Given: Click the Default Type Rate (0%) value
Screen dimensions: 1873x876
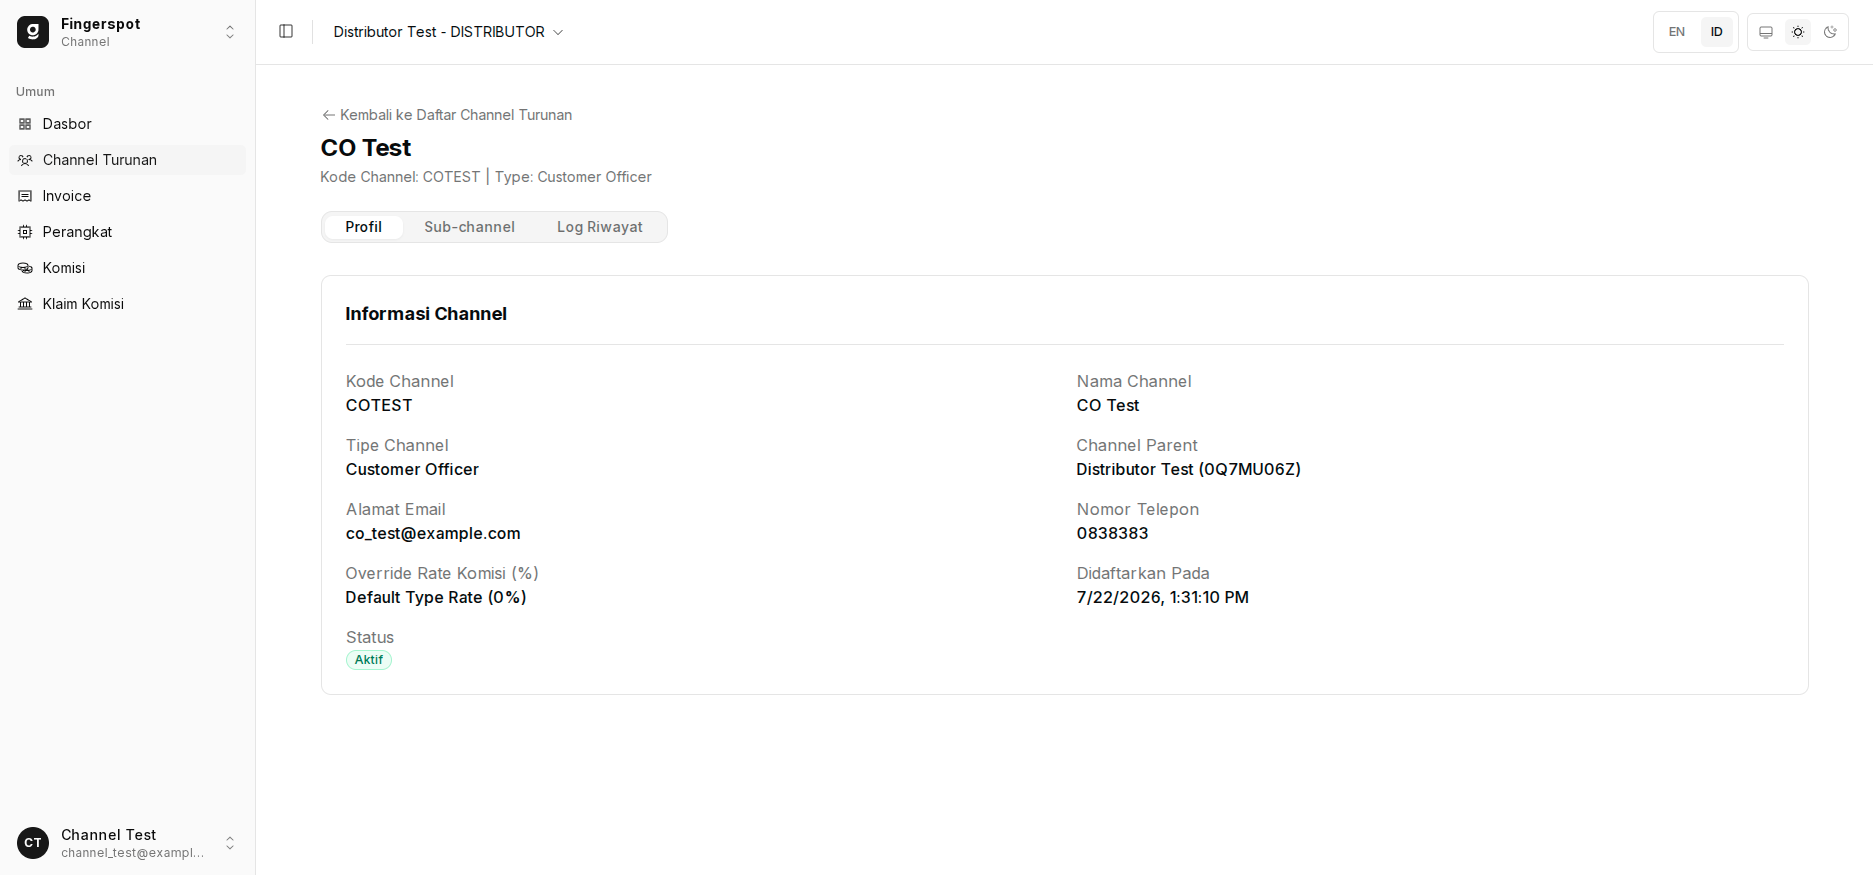Looking at the screenshot, I should 436,598.
